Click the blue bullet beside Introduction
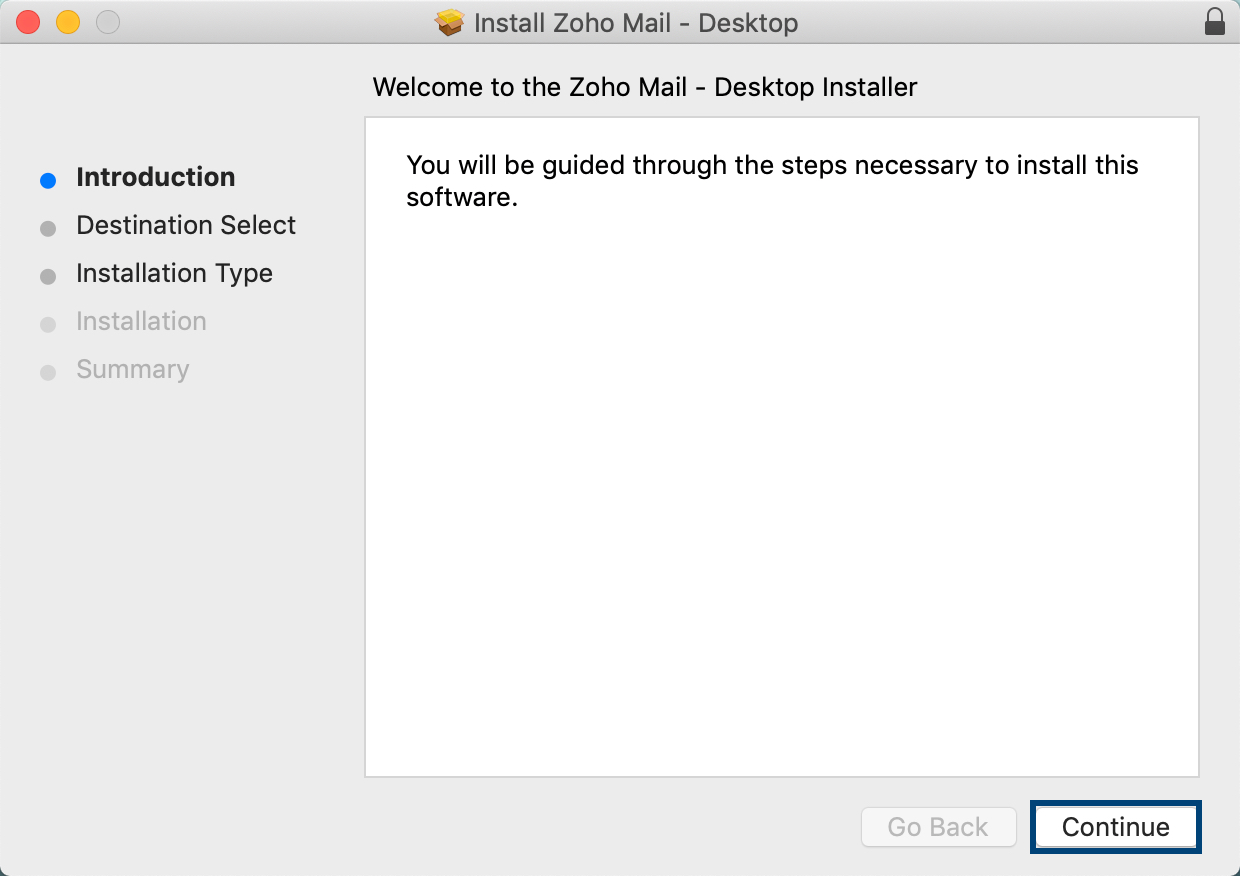The image size is (1240, 876). [x=48, y=181]
